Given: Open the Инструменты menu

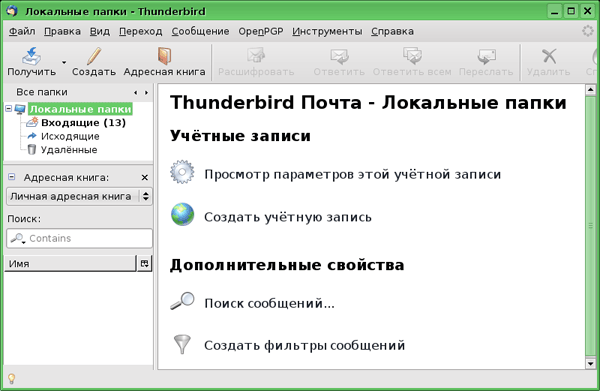Looking at the screenshot, I should click(327, 31).
